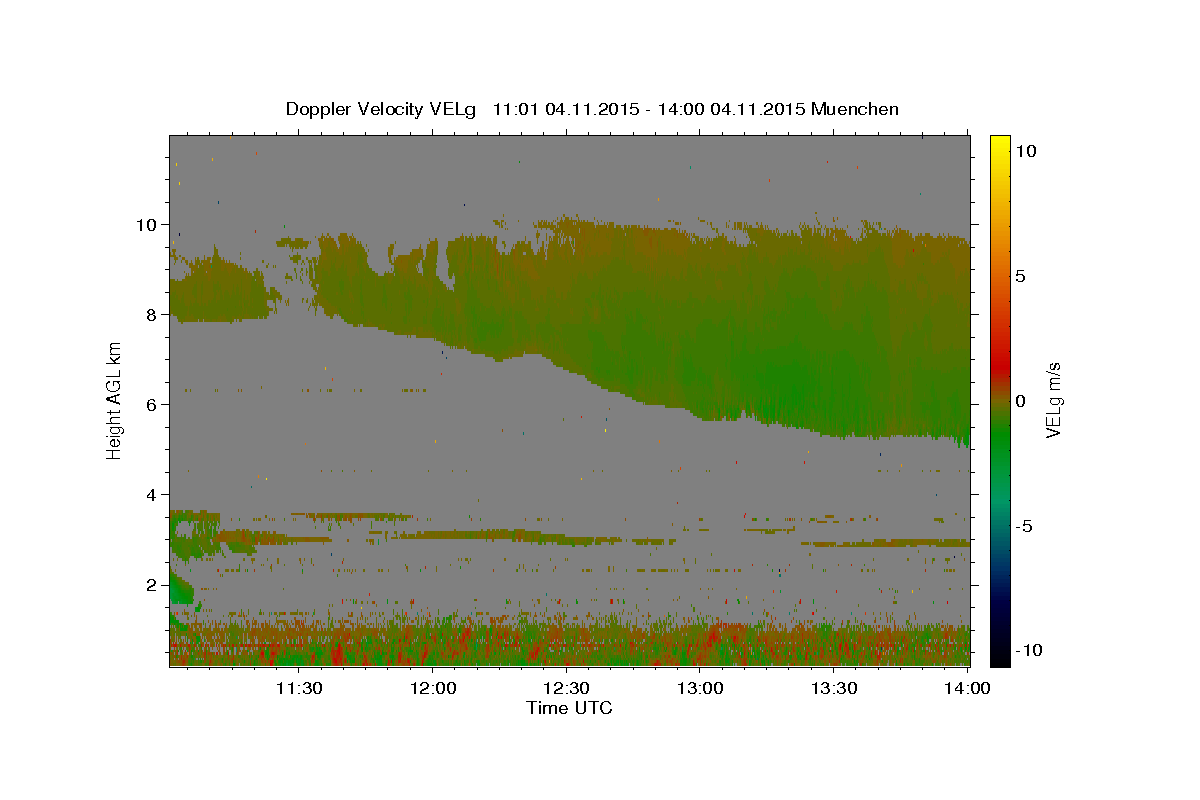Click the height label '6' on the y-axis

coord(151,405)
